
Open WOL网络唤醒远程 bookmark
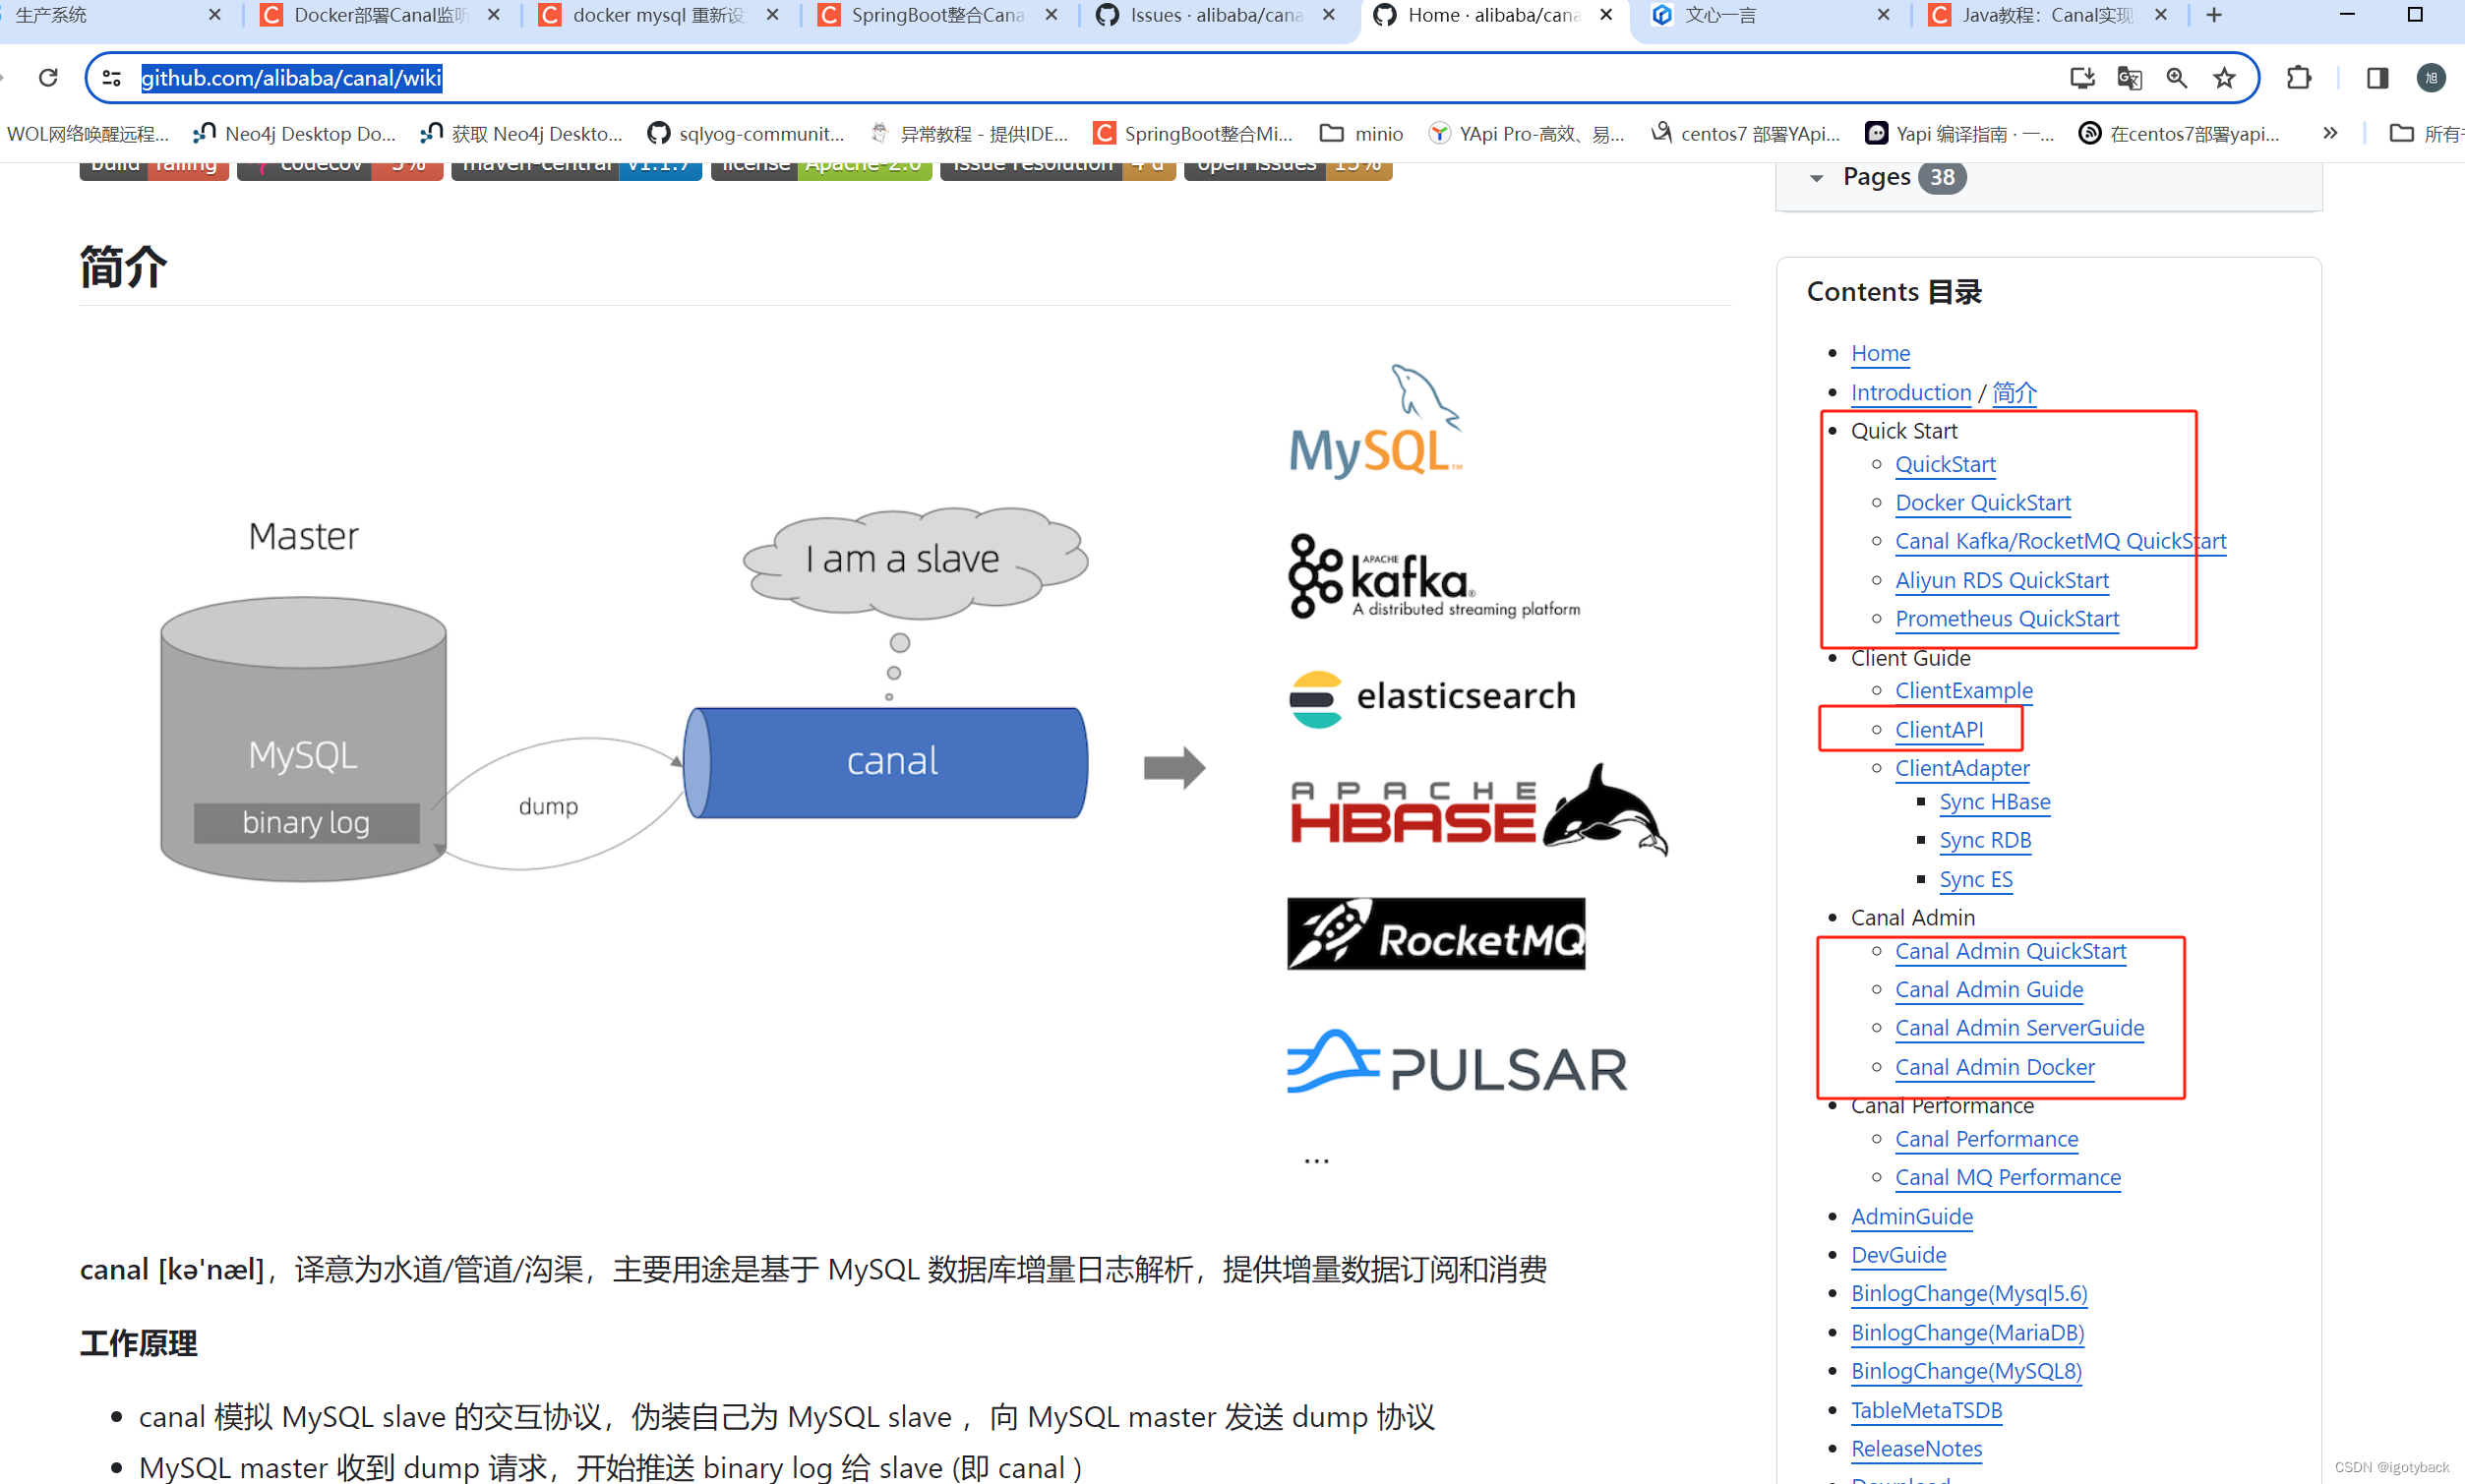coord(86,133)
